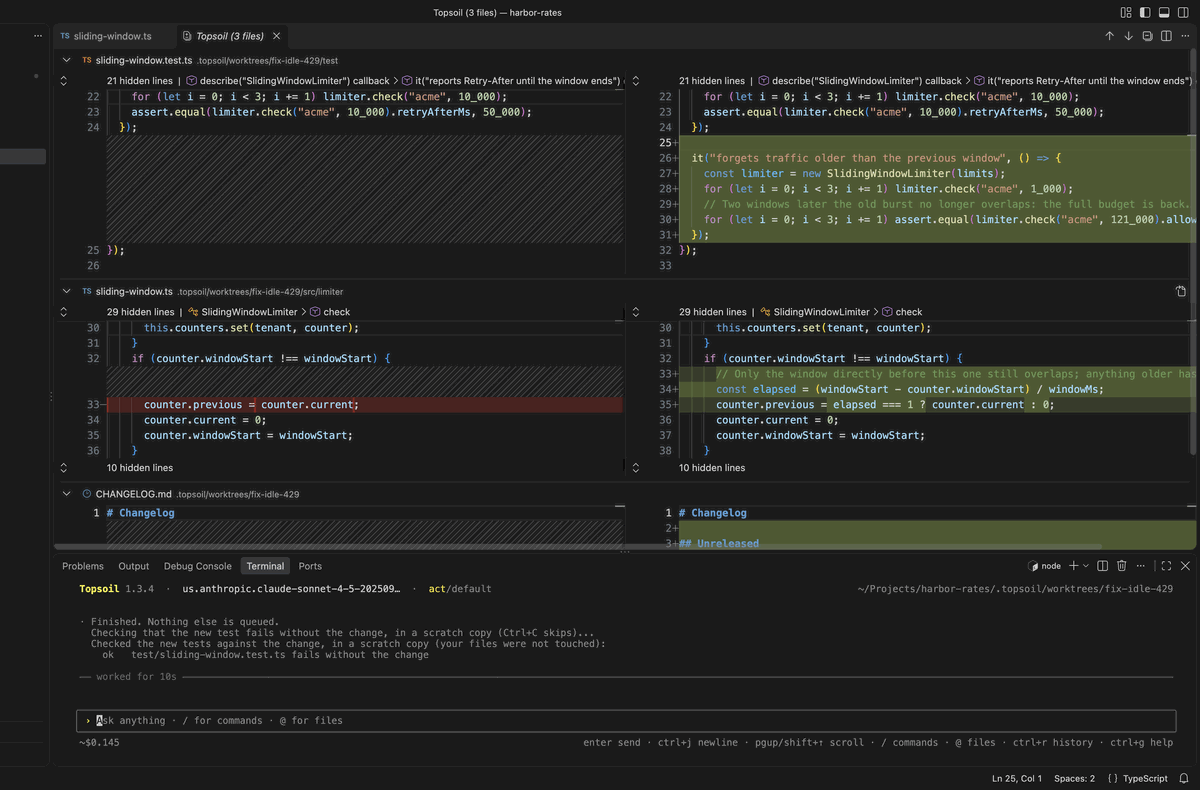Click SlidingWindowLimiter class breadcrumb in left pane
Image resolution: width=1200 pixels, height=790 pixels.
[243, 312]
